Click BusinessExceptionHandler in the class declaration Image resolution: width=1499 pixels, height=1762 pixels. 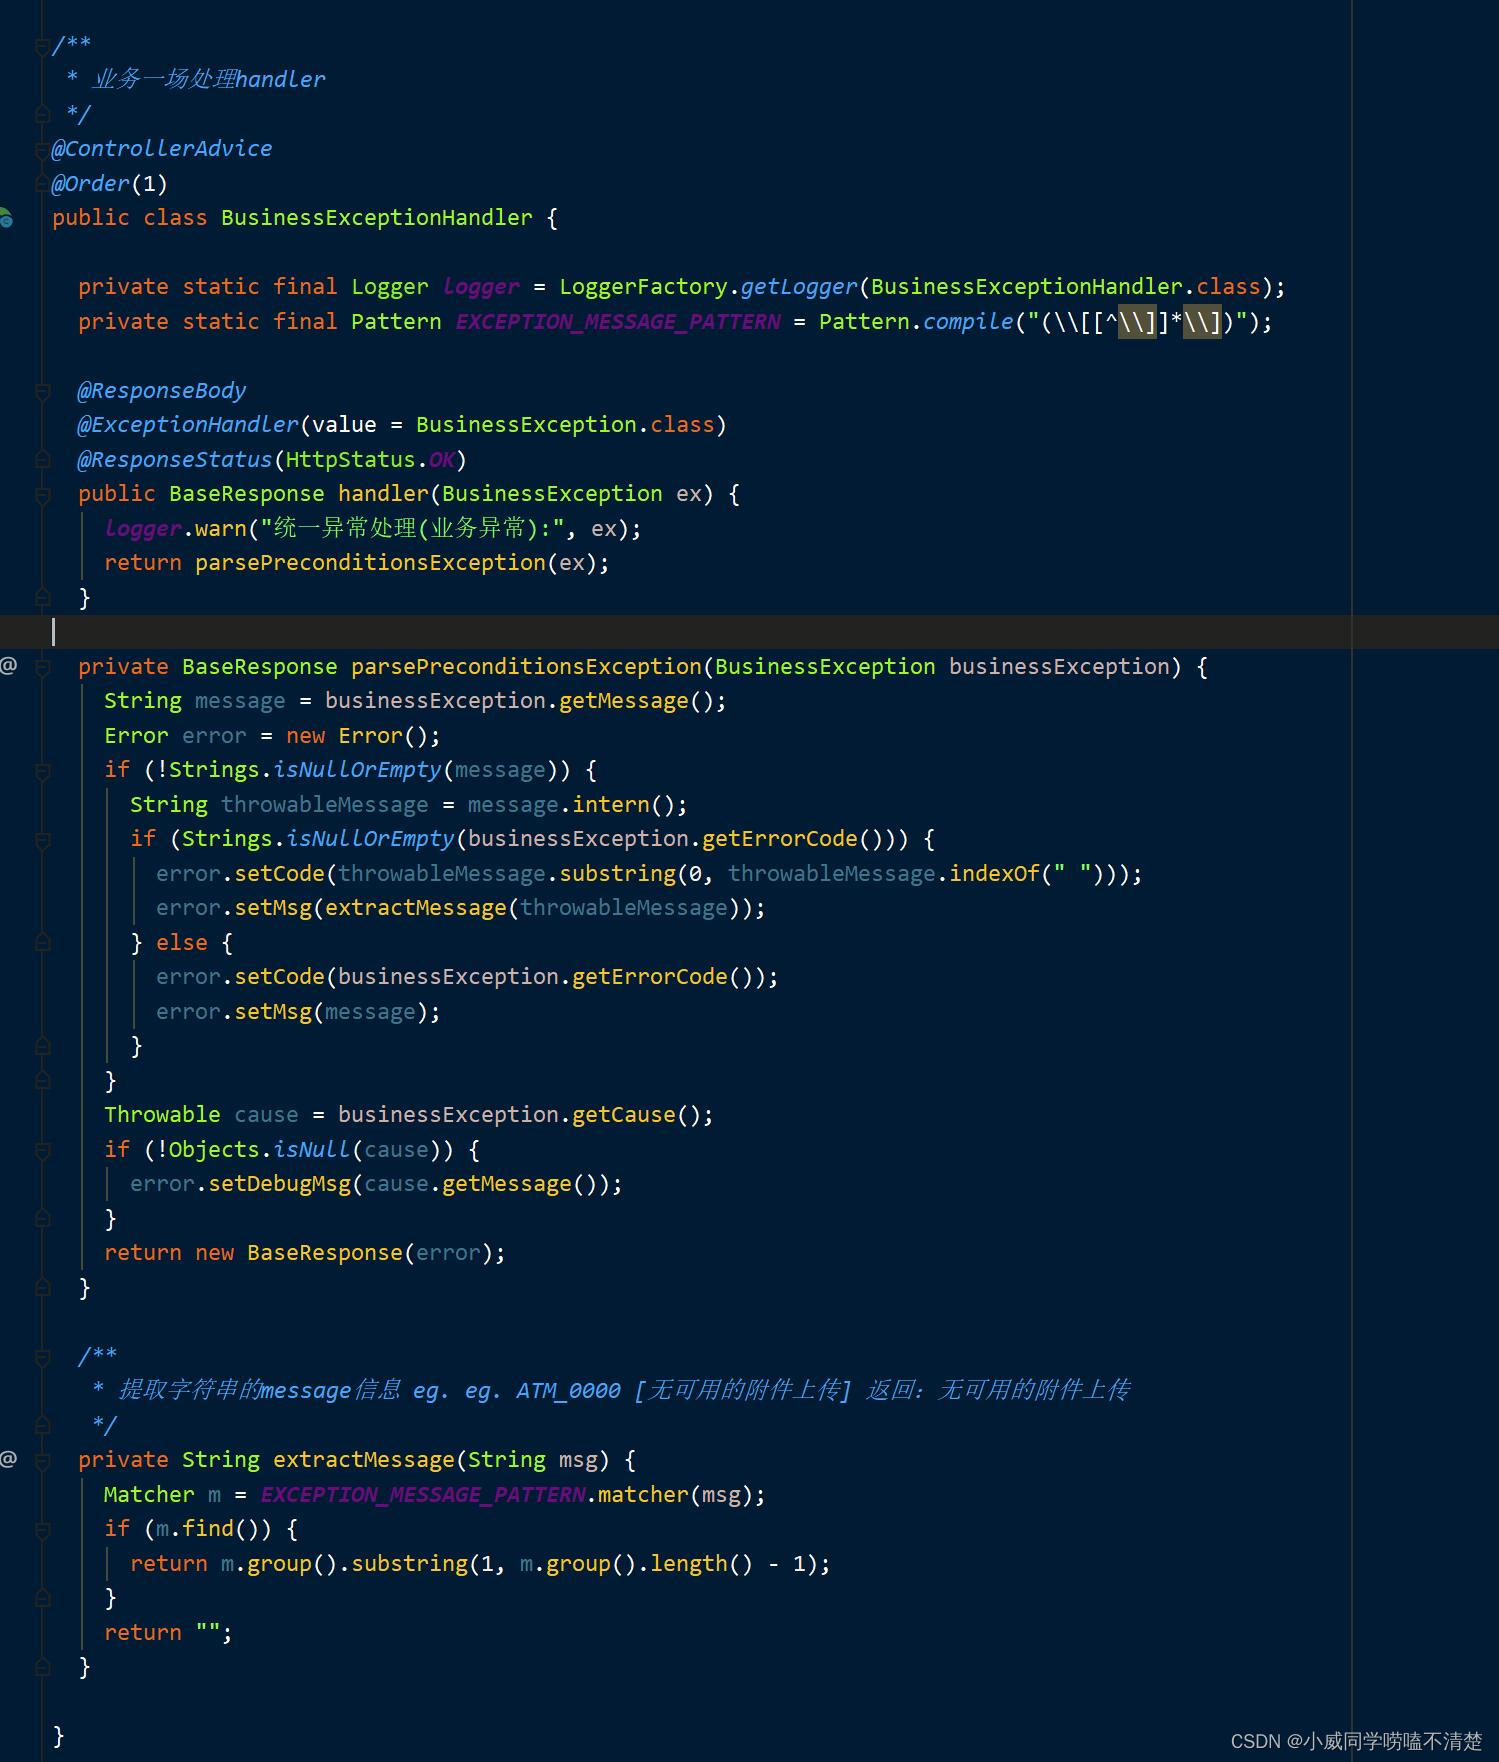pos(377,217)
